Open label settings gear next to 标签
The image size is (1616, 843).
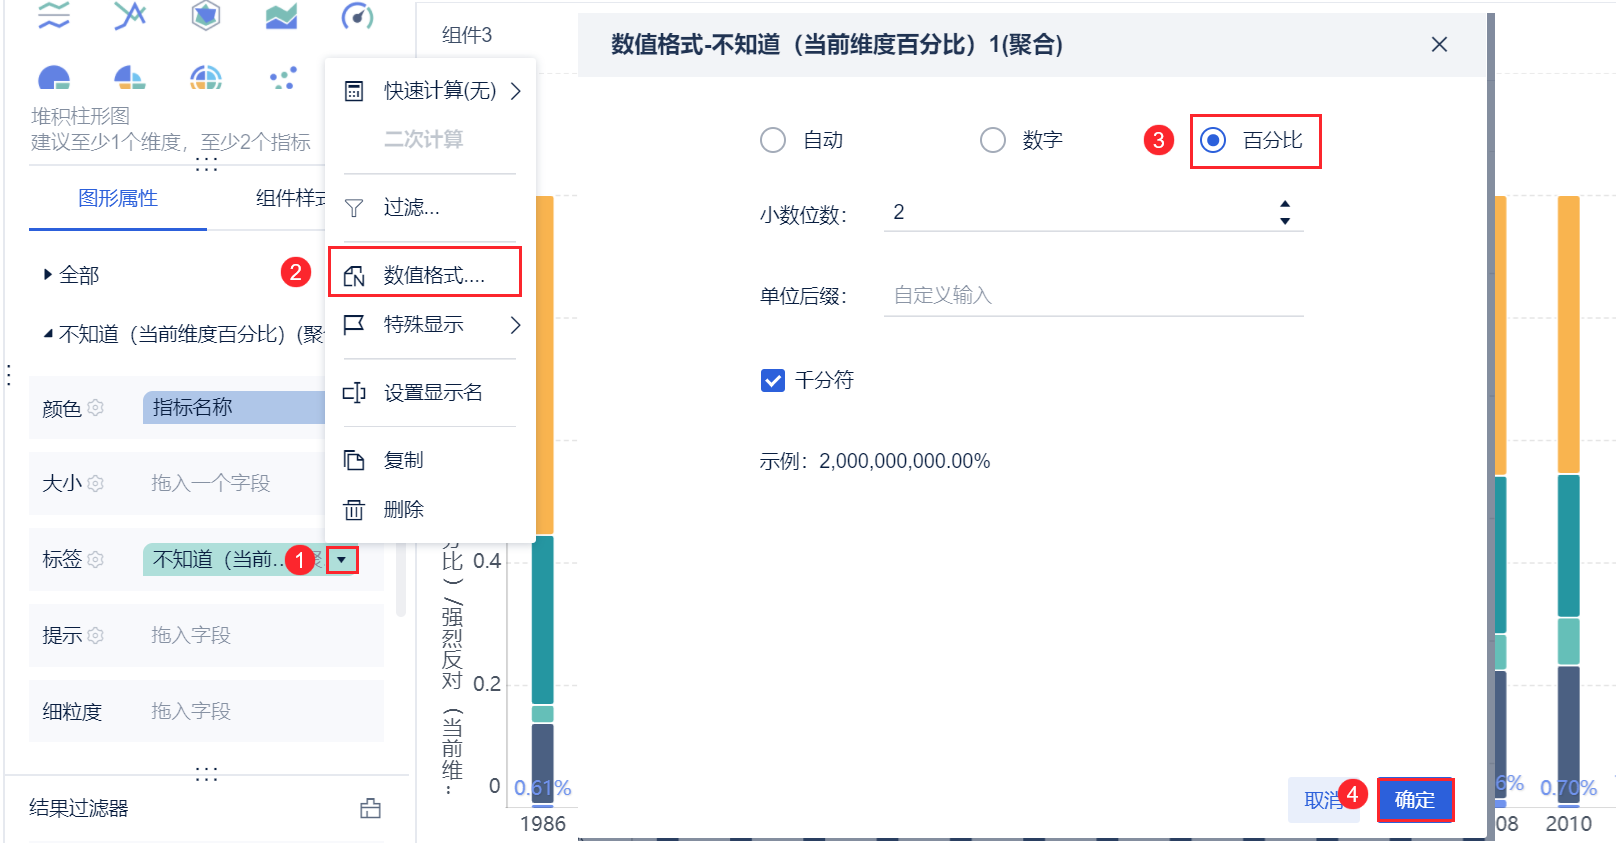tap(96, 560)
